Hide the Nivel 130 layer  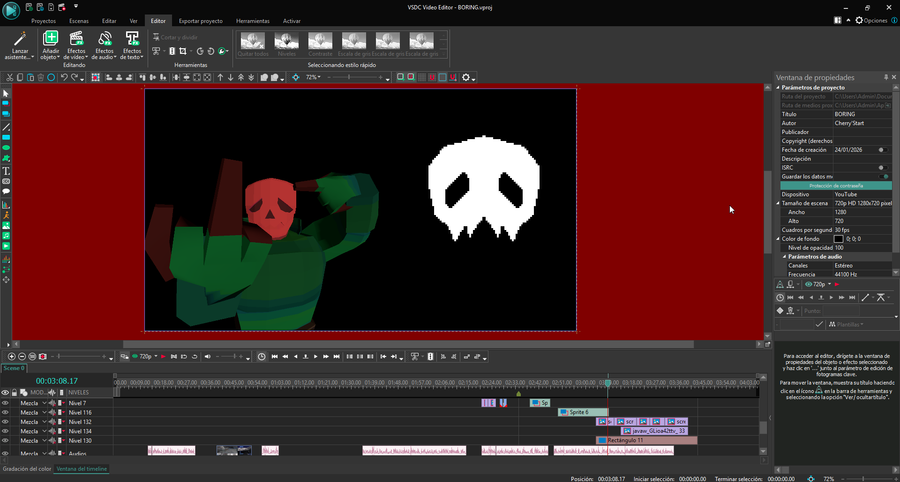click(x=5, y=441)
